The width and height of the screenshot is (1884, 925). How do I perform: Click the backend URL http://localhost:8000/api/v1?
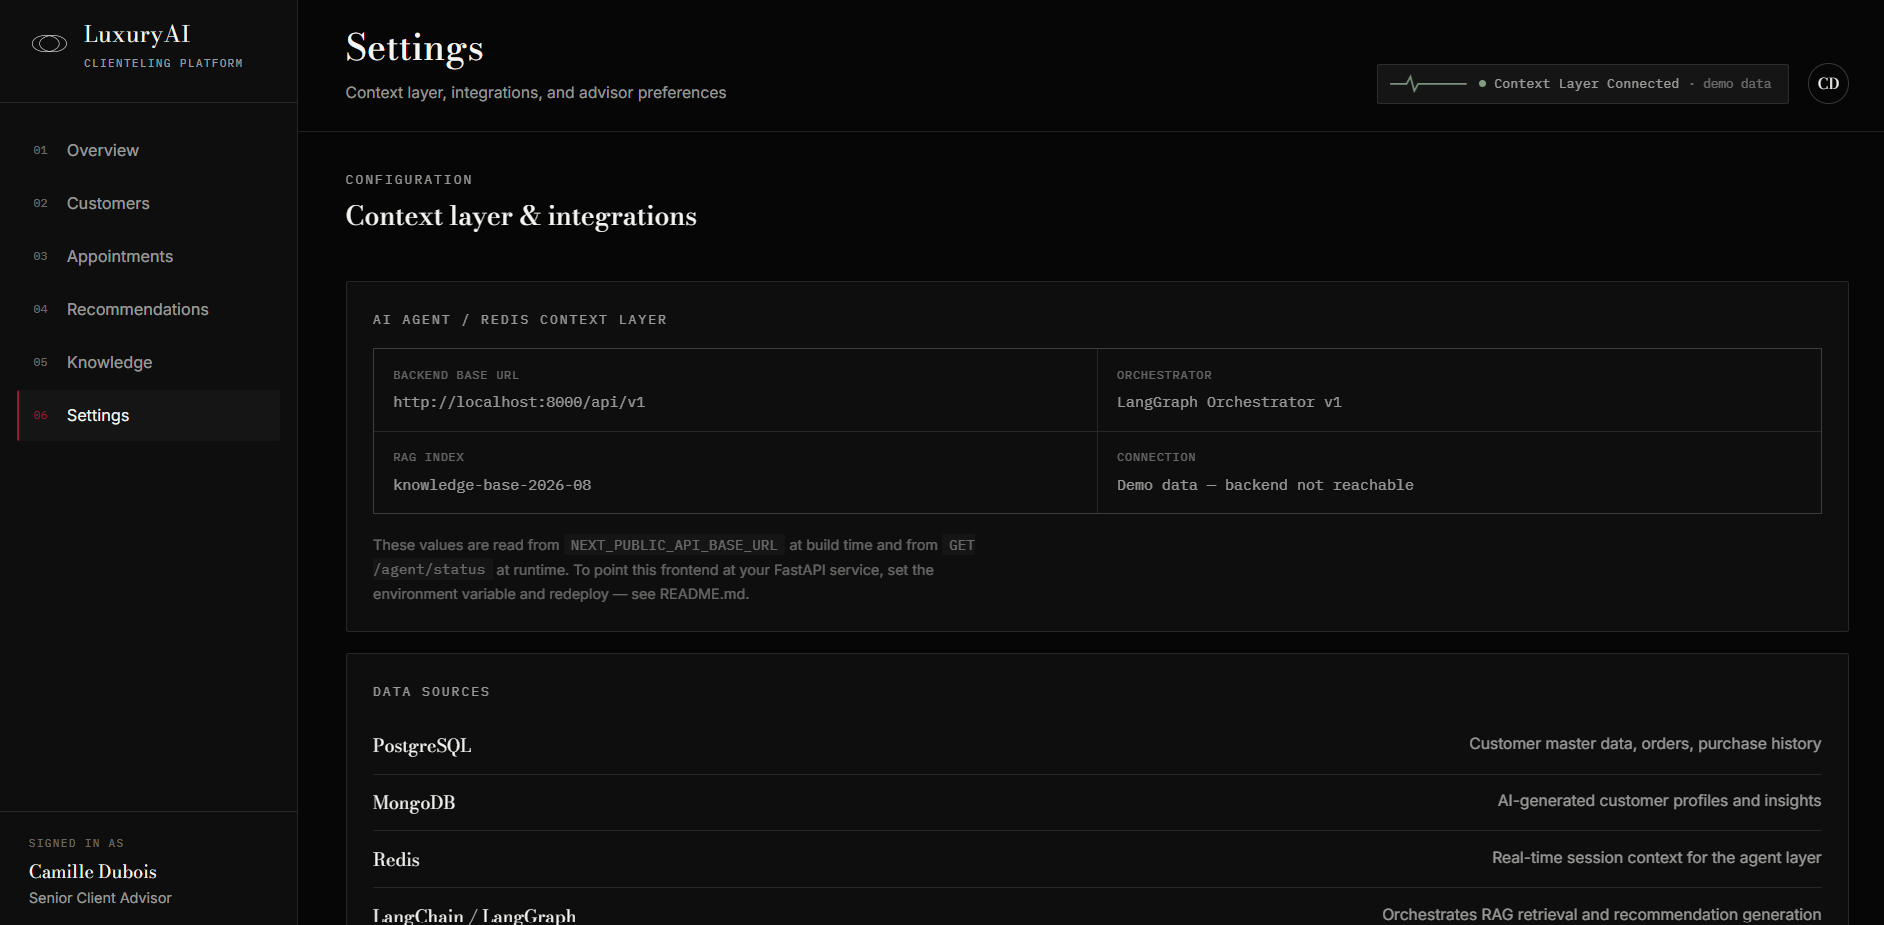[519, 402]
